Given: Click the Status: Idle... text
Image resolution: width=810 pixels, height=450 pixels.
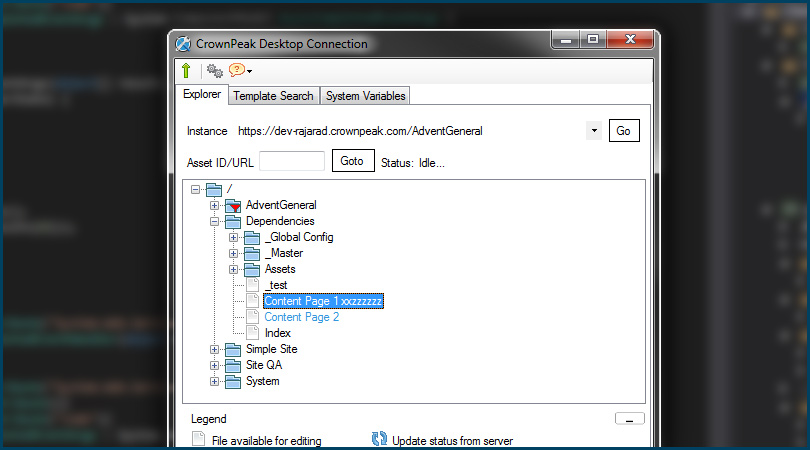Looking at the screenshot, I should tap(413, 163).
